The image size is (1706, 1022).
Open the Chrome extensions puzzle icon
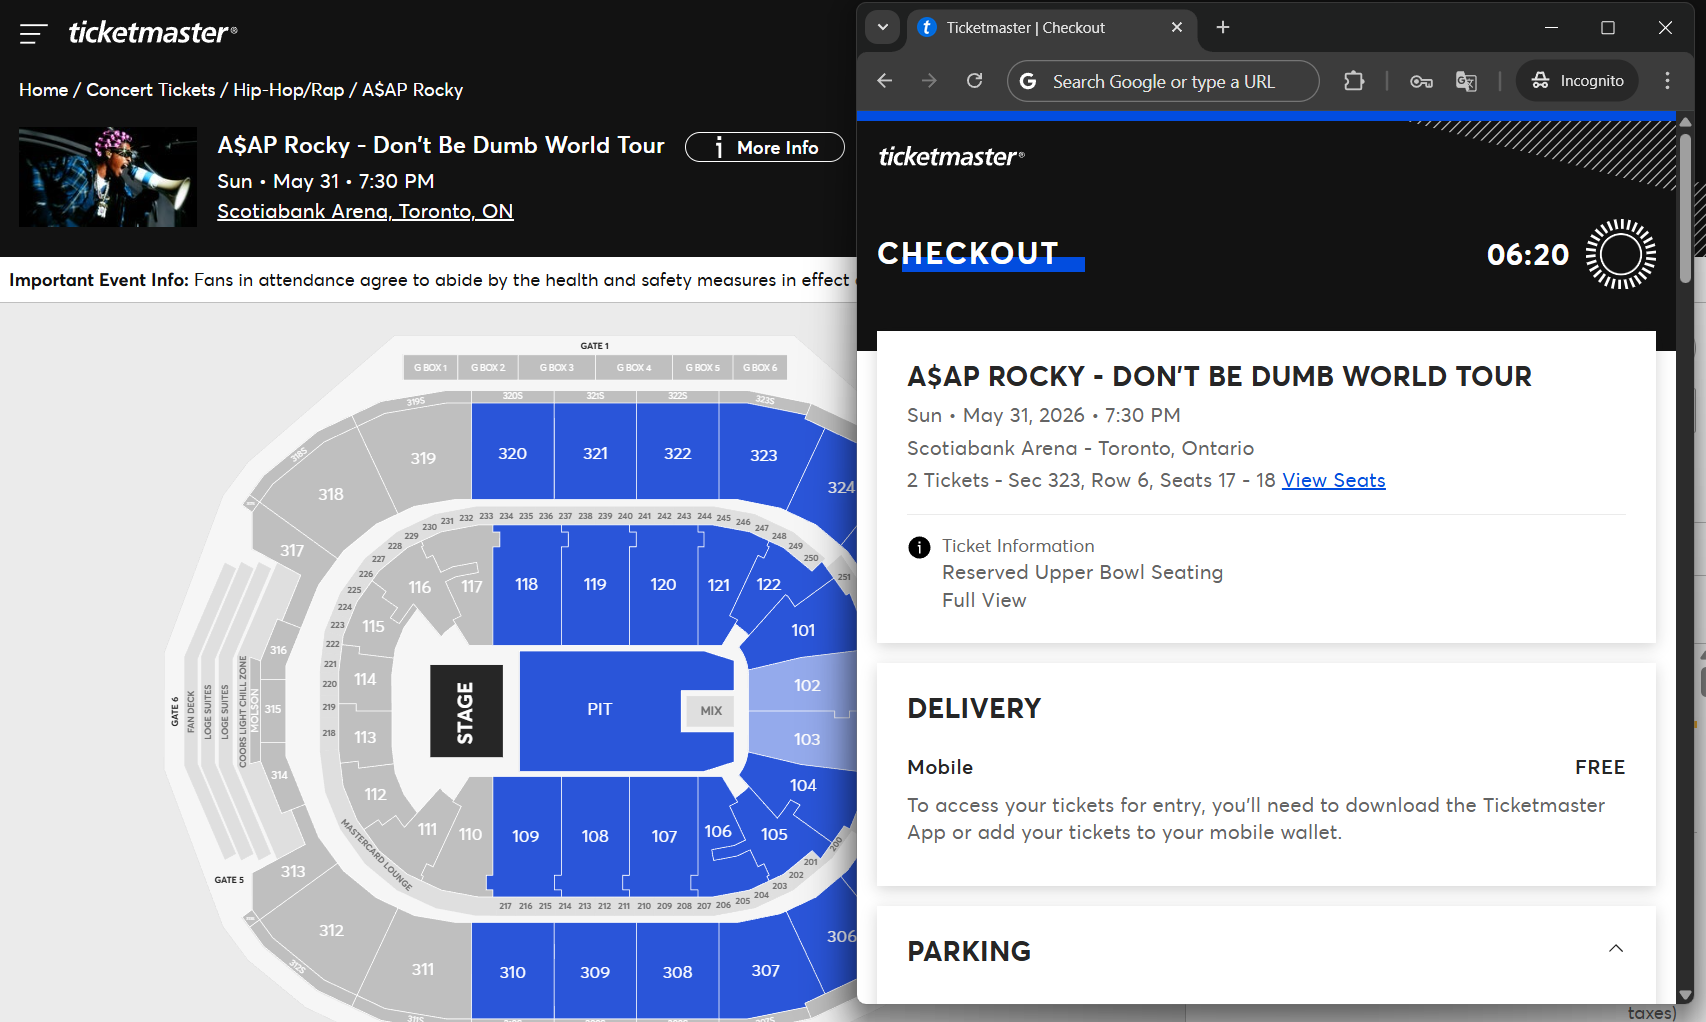(x=1353, y=81)
